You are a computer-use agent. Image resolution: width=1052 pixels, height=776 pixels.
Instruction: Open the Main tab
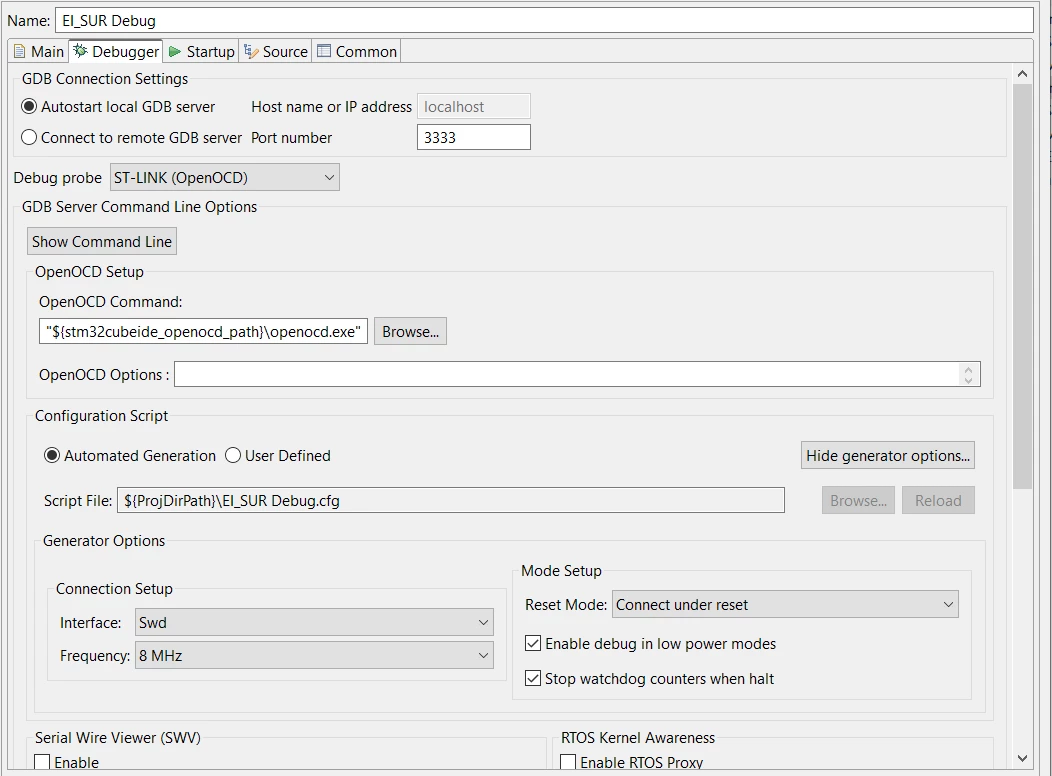click(x=39, y=52)
